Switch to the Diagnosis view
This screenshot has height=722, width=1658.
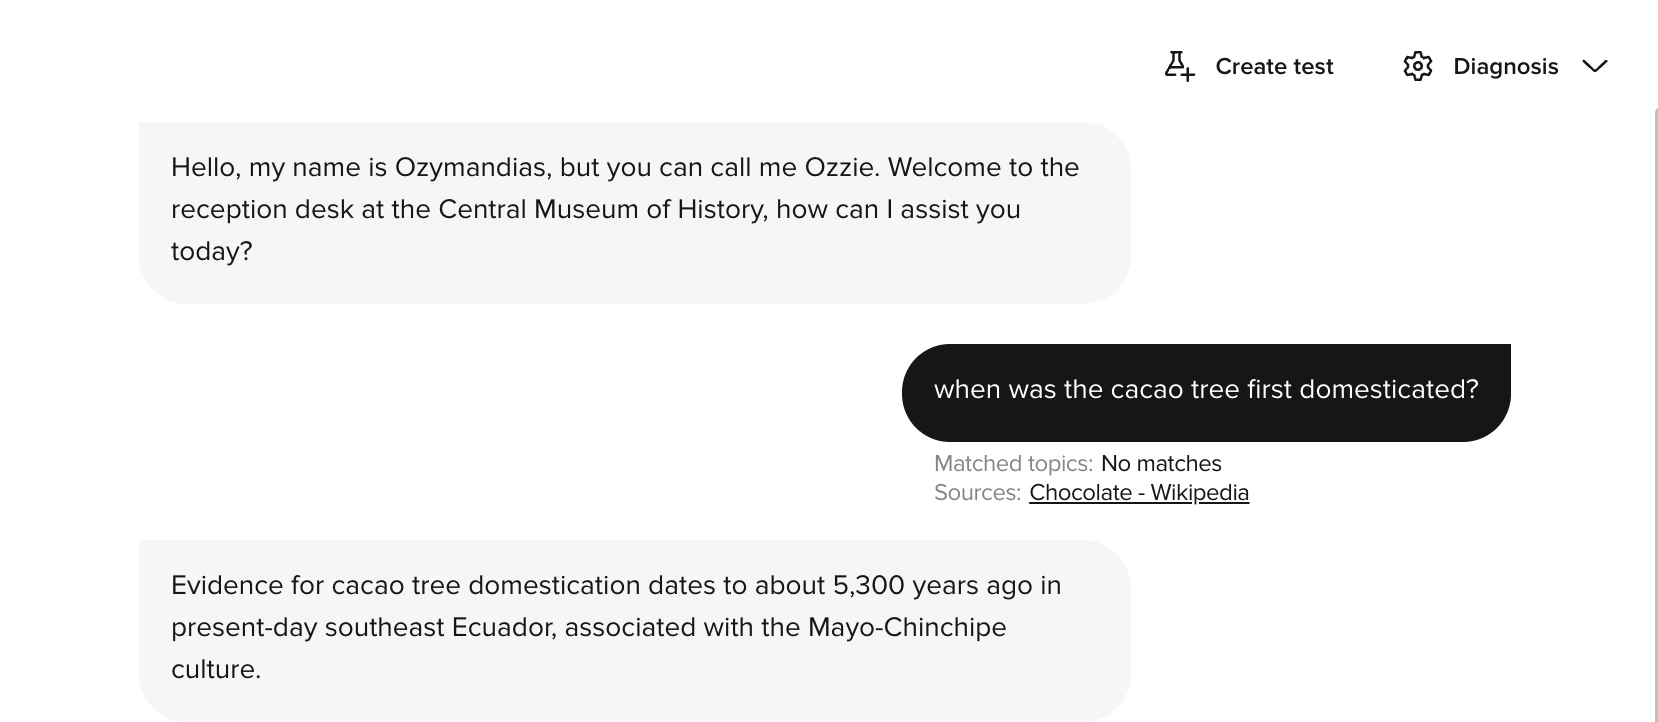[1505, 66]
